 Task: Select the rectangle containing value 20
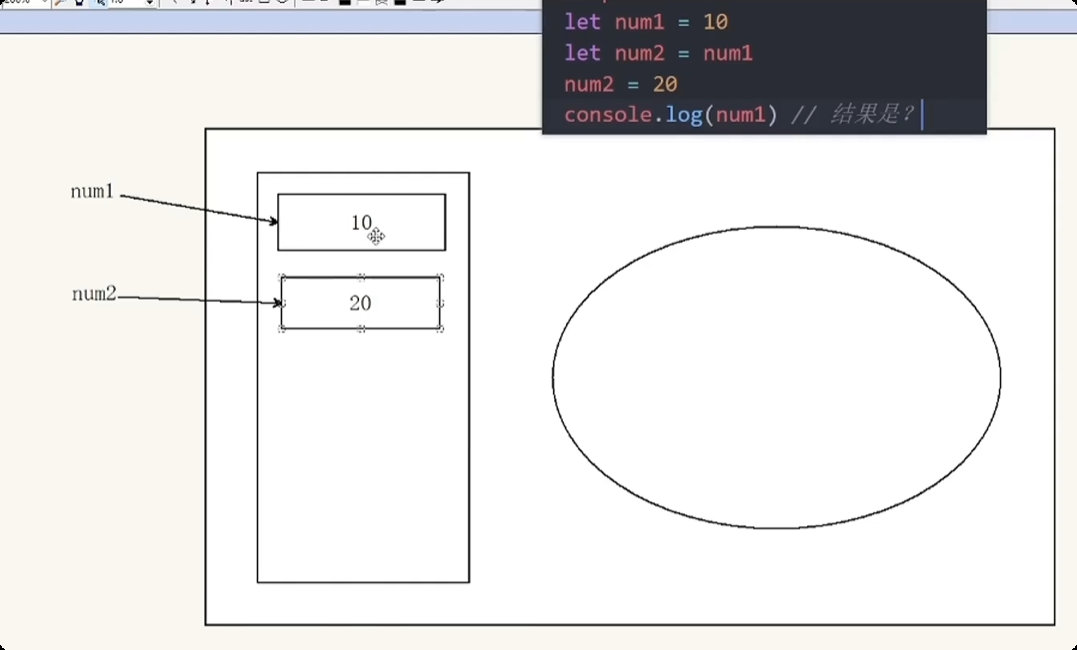pos(361,303)
